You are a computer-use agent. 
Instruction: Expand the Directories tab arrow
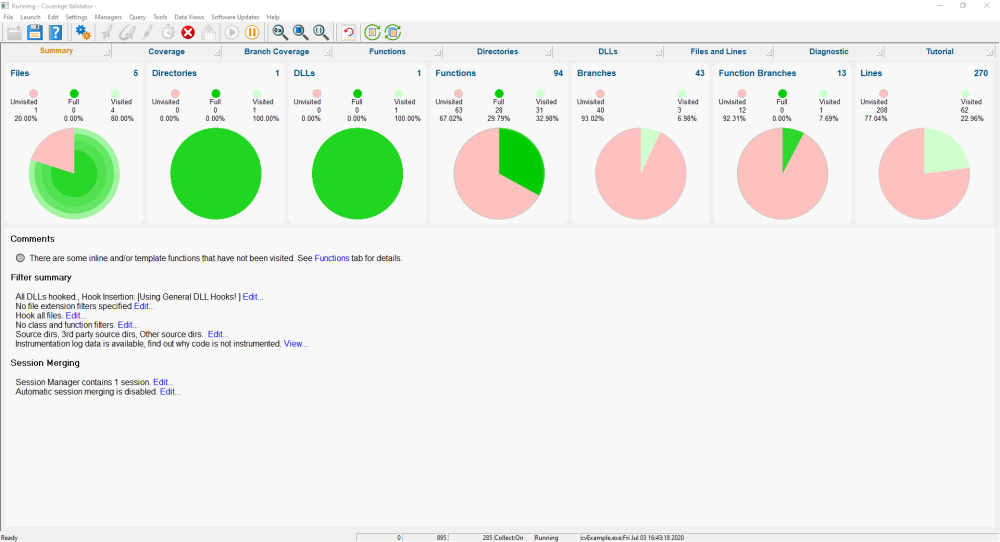coord(548,52)
